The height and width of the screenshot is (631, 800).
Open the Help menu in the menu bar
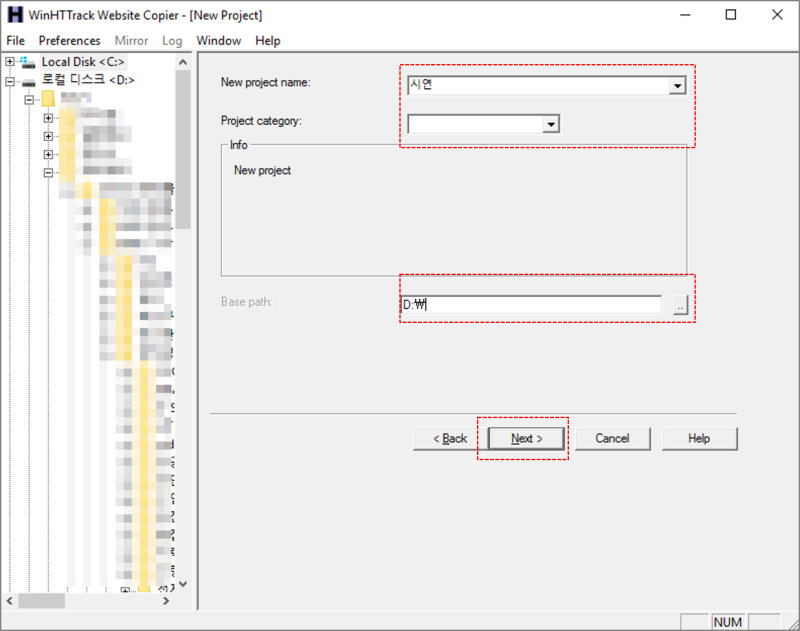point(268,41)
